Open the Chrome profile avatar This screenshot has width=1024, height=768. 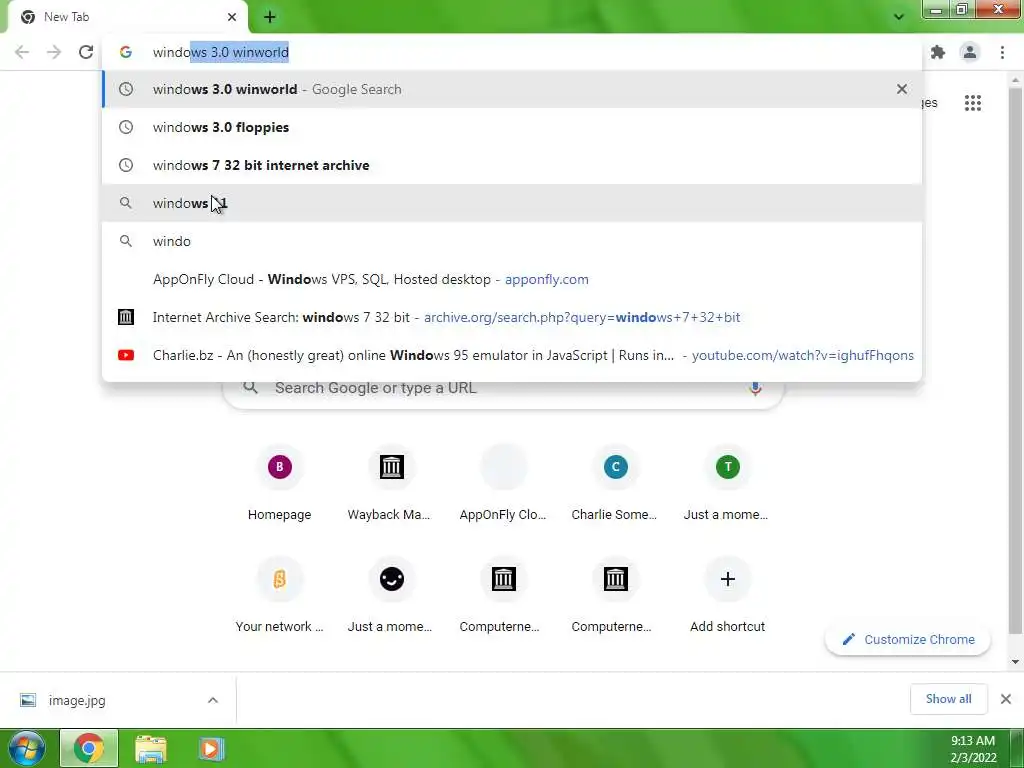coord(970,52)
